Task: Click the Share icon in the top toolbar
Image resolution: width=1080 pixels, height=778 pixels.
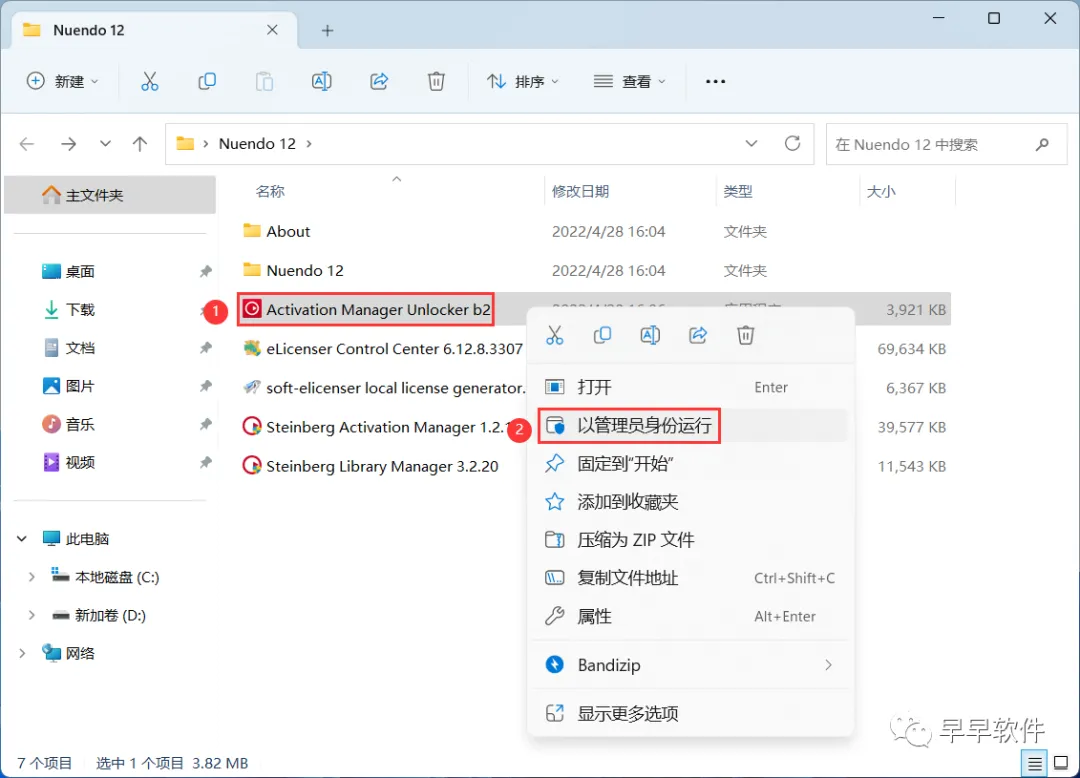Action: [379, 81]
